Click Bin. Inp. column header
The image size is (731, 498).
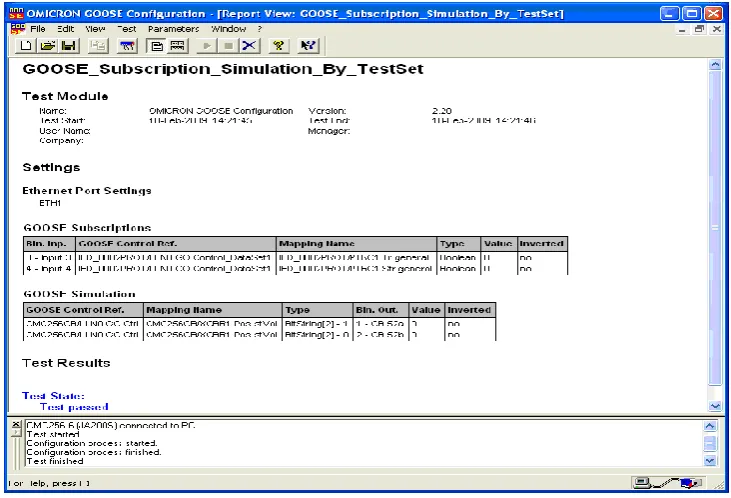point(49,243)
